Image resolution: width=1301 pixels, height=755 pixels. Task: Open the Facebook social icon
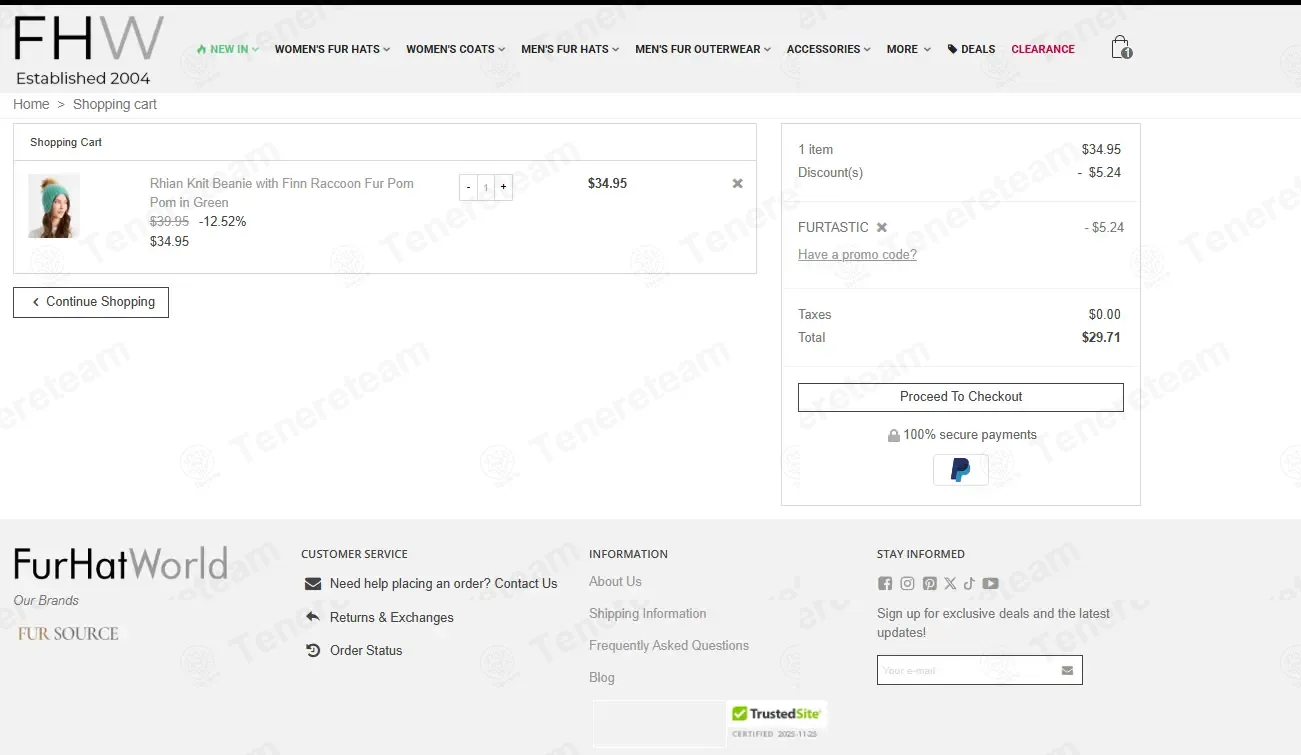[885, 583]
